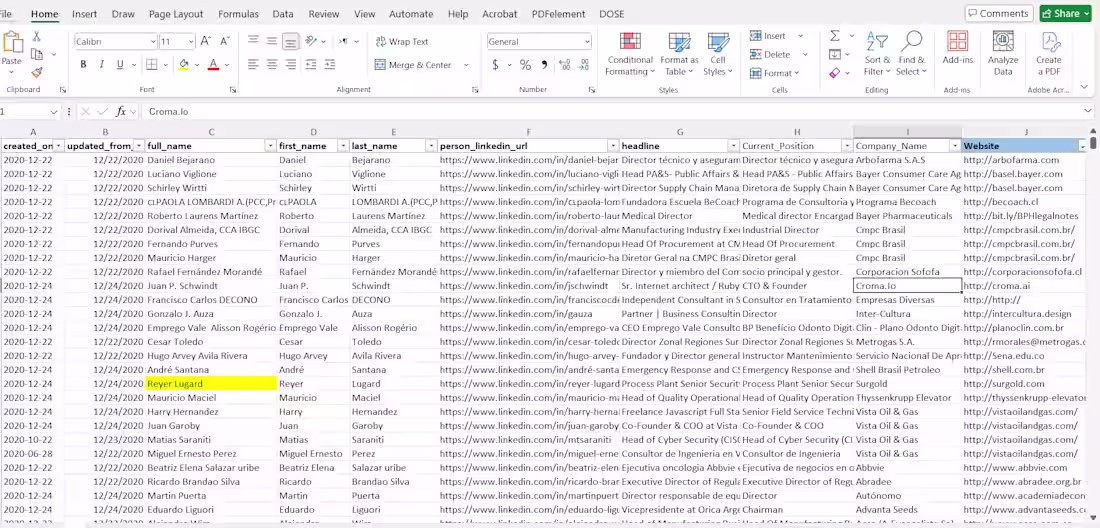
Task: Click the Format Painter brush icon
Action: point(37,72)
